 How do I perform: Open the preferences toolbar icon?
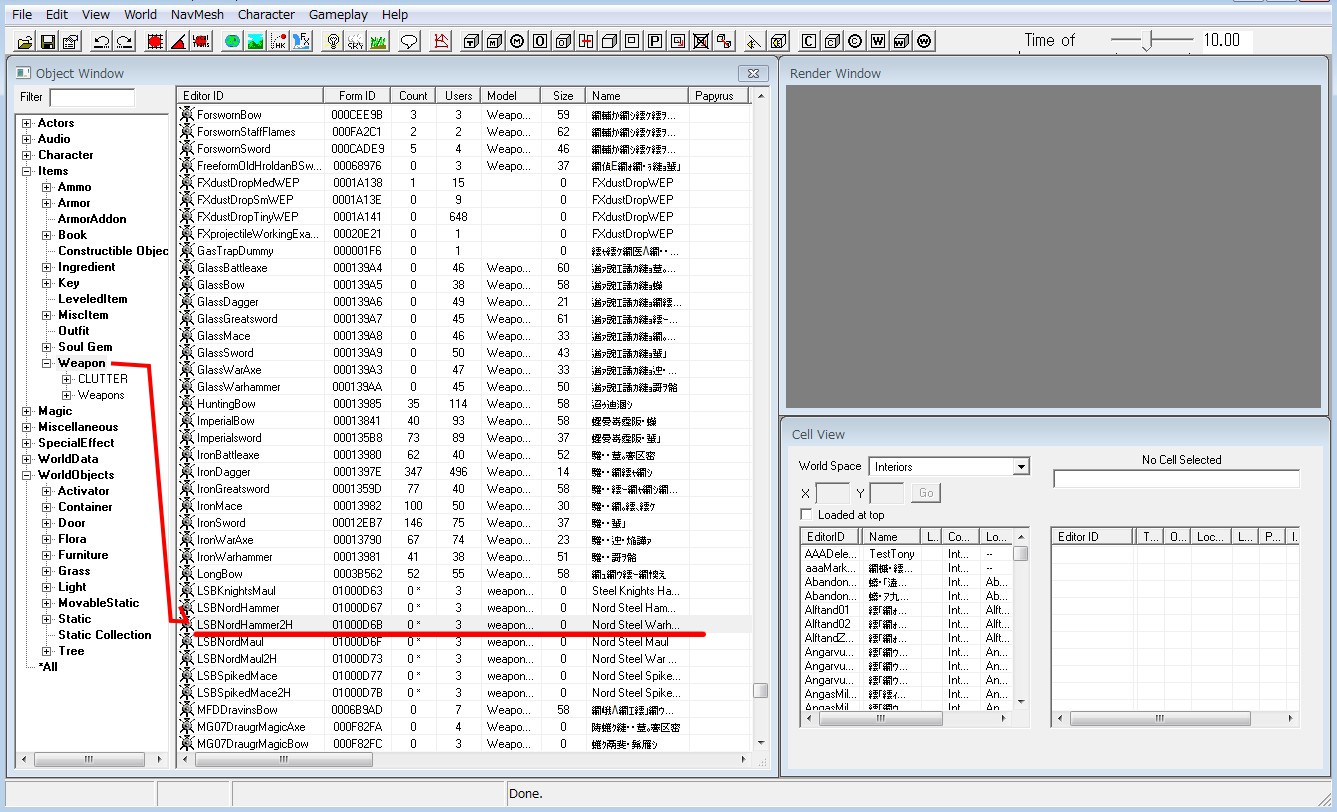[x=70, y=41]
